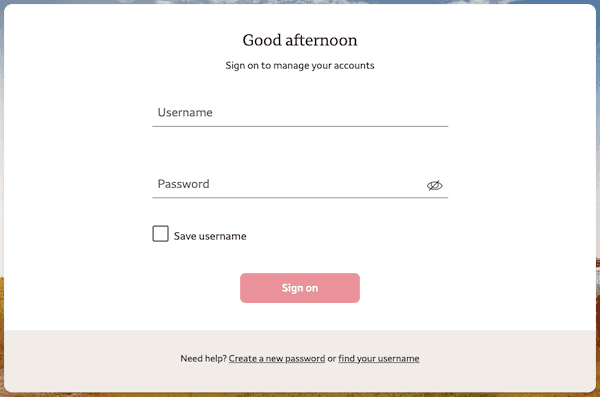This screenshot has height=397, width=600.
Task: Tick the Save username checkbox
Action: 160,234
